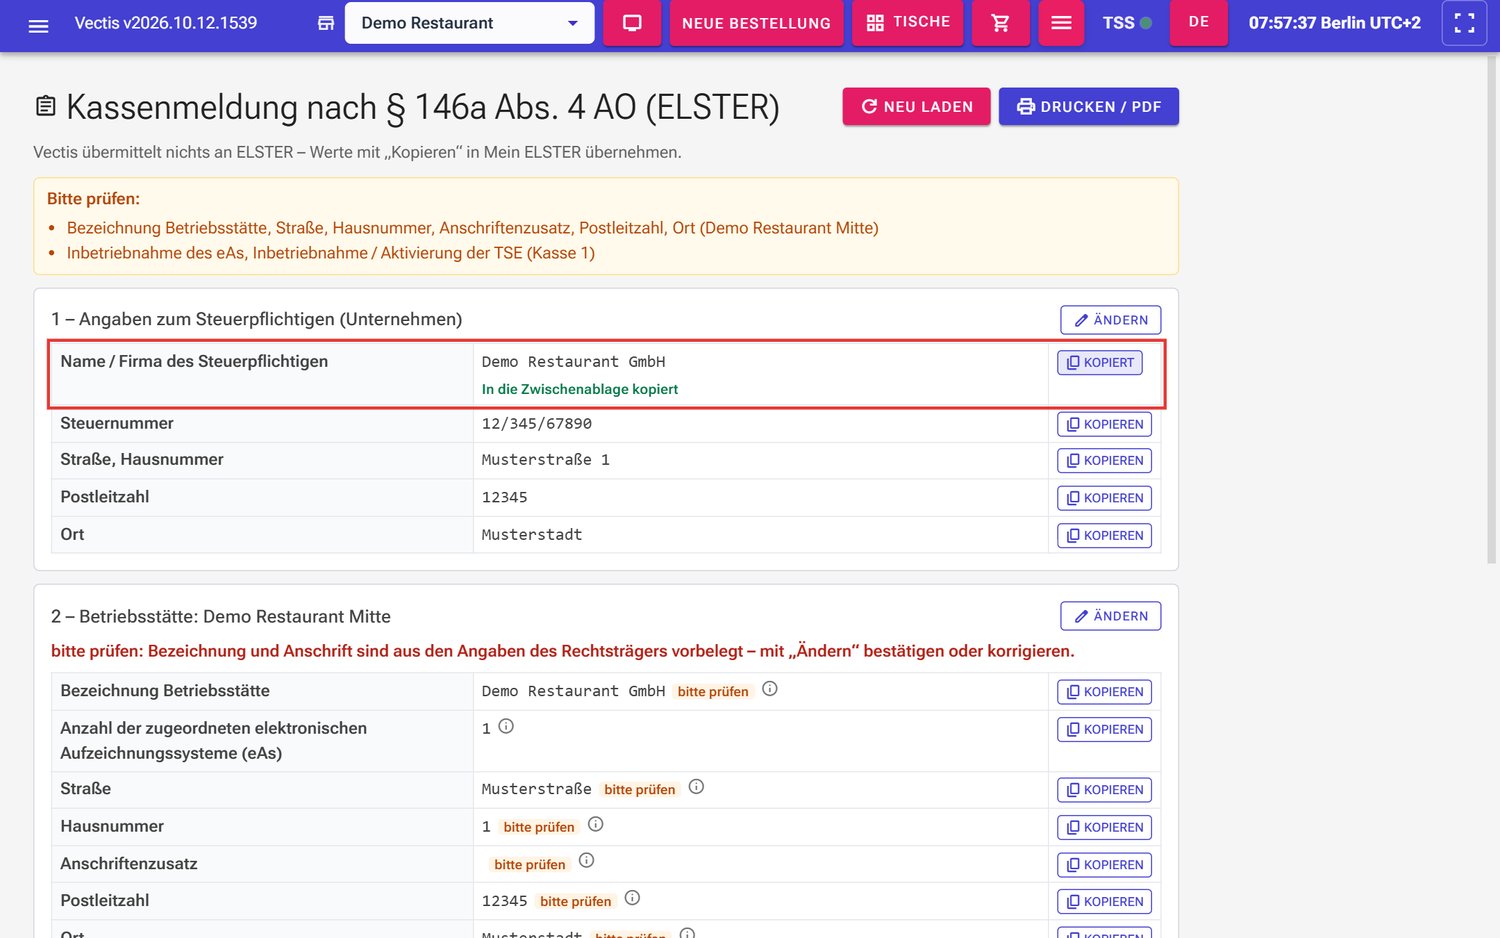Copy the Steuernummer value
Screen dimensions: 1500x938
click(1104, 424)
